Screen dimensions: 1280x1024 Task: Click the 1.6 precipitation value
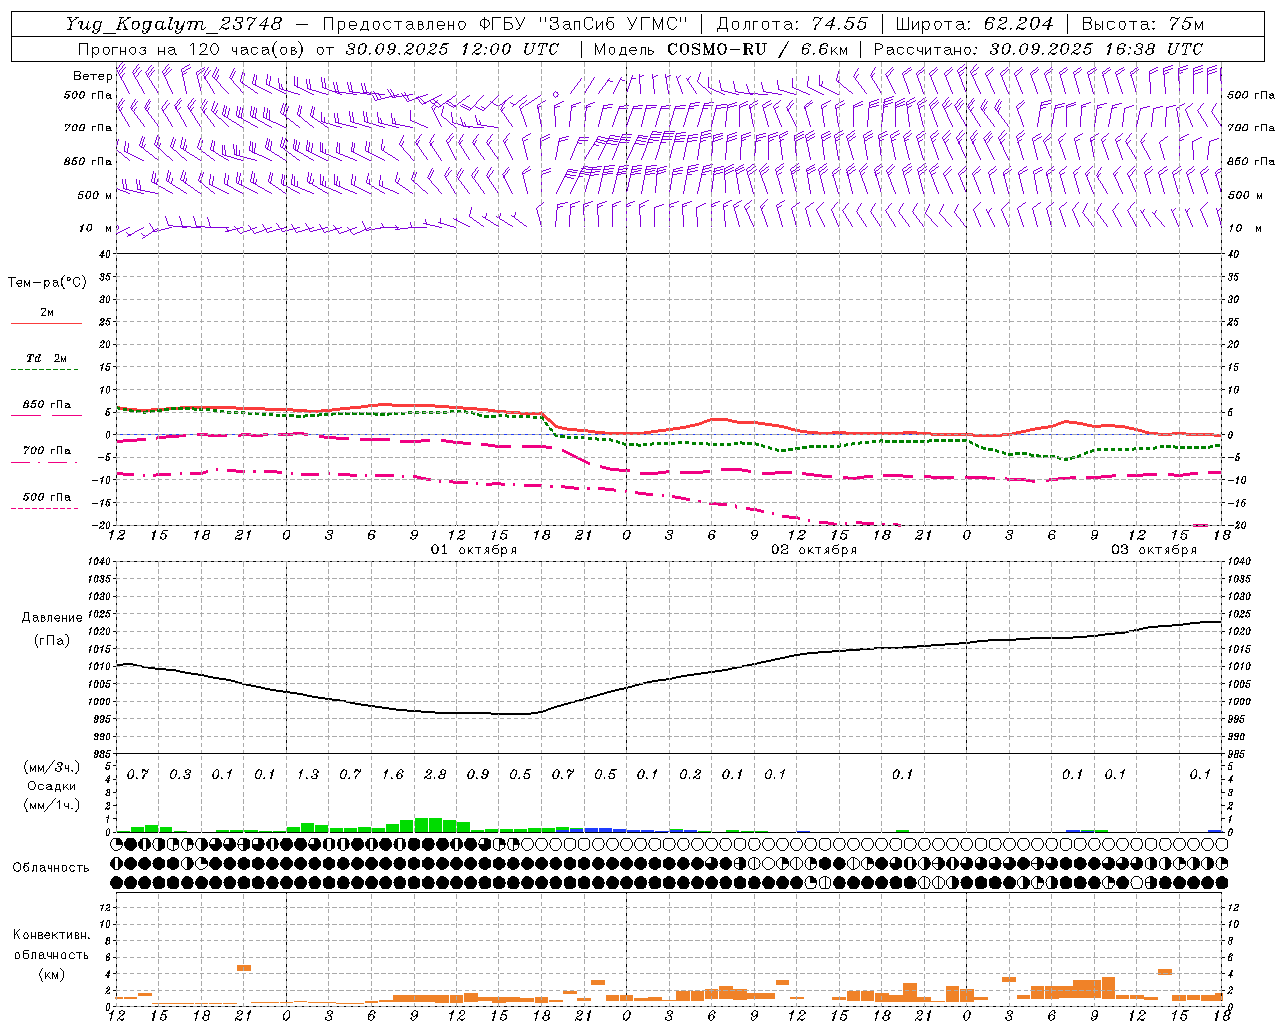(393, 775)
